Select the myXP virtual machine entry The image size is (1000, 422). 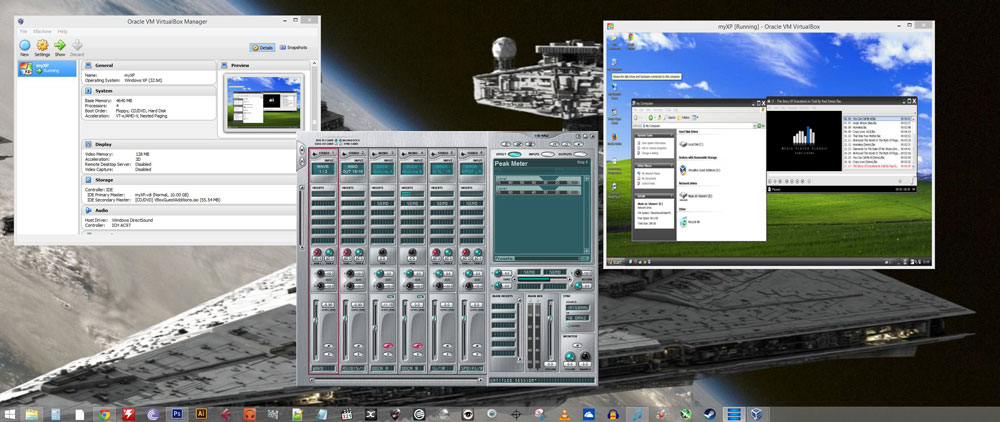pyautogui.click(x=47, y=68)
